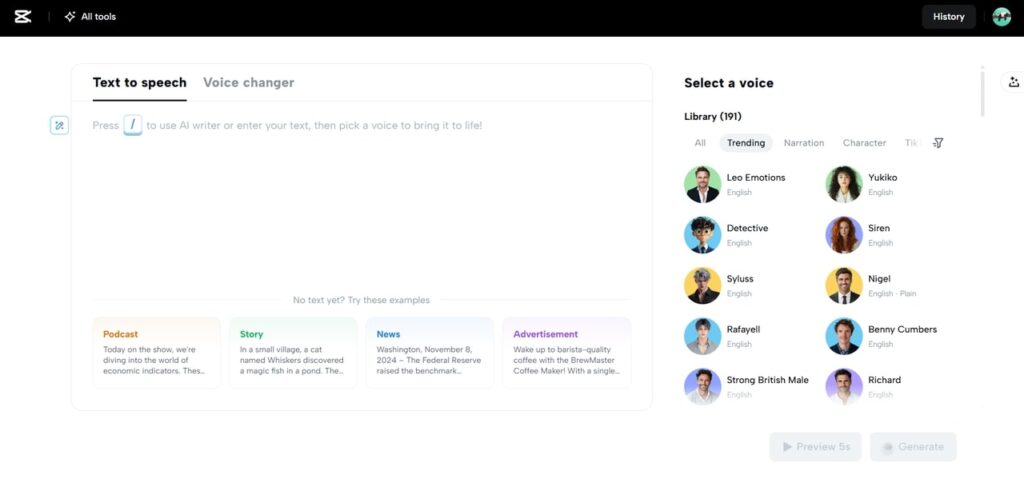Image resolution: width=1024 pixels, height=479 pixels.
Task: Play the Preview 5s button
Action: (x=816, y=447)
